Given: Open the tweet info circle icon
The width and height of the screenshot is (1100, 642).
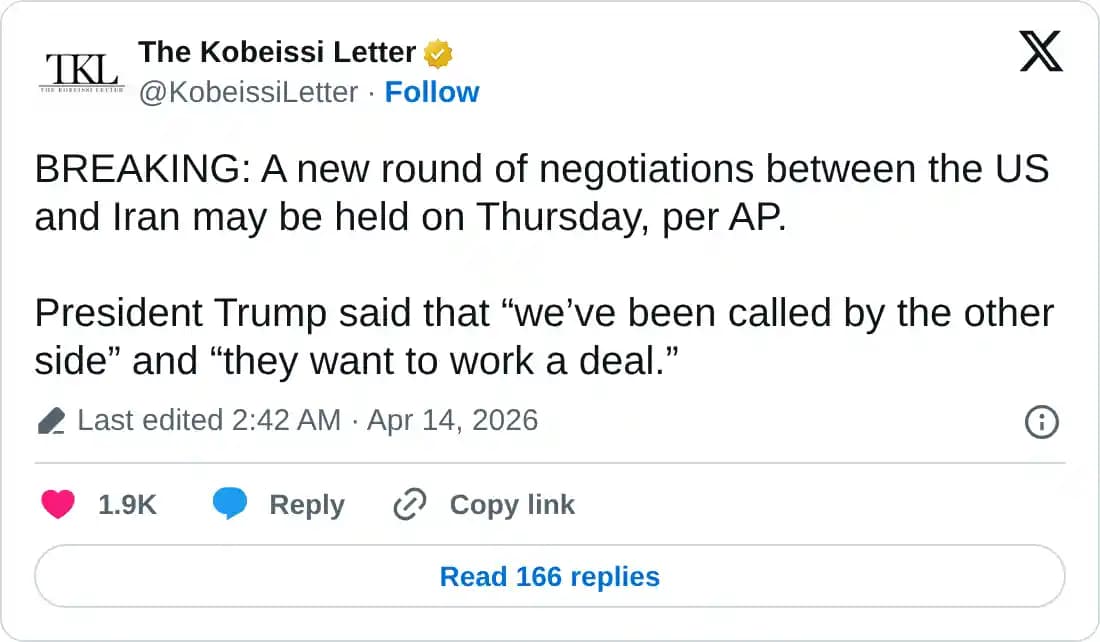Looking at the screenshot, I should click(x=1042, y=422).
